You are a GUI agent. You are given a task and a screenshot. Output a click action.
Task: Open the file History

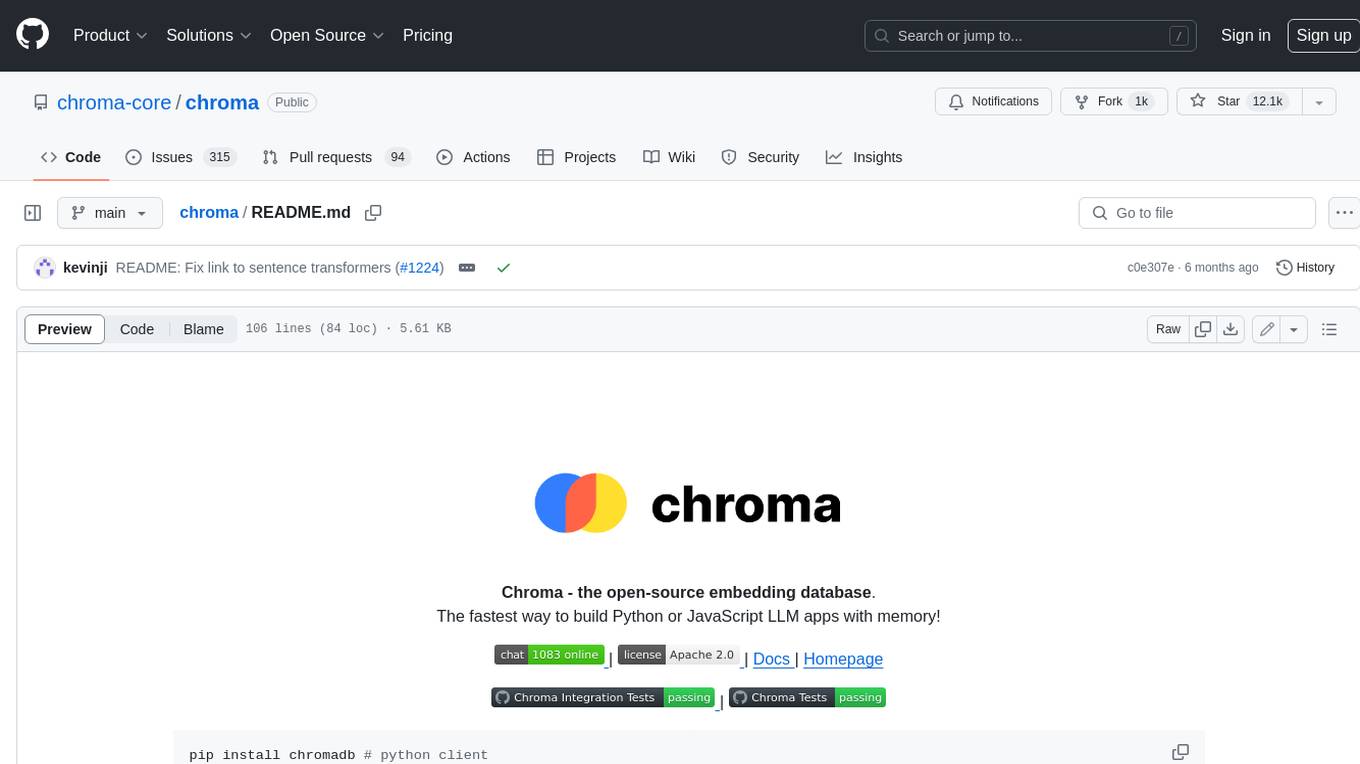tap(1305, 268)
